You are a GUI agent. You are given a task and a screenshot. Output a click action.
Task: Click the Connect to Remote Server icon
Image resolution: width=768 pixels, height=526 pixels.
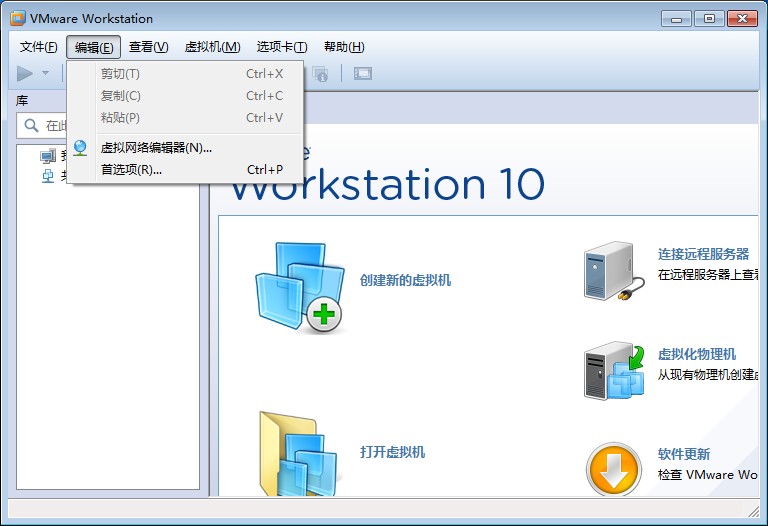(614, 271)
